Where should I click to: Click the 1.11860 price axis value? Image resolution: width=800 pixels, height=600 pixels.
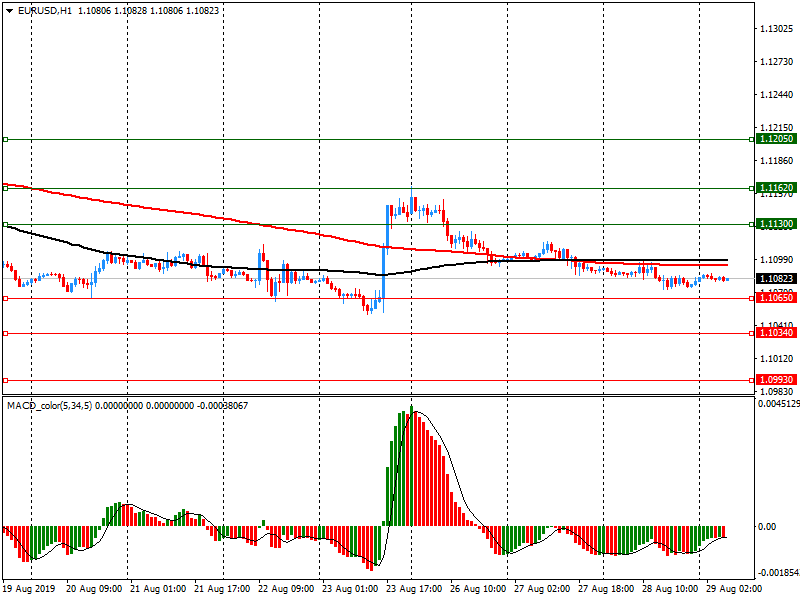[777, 161]
